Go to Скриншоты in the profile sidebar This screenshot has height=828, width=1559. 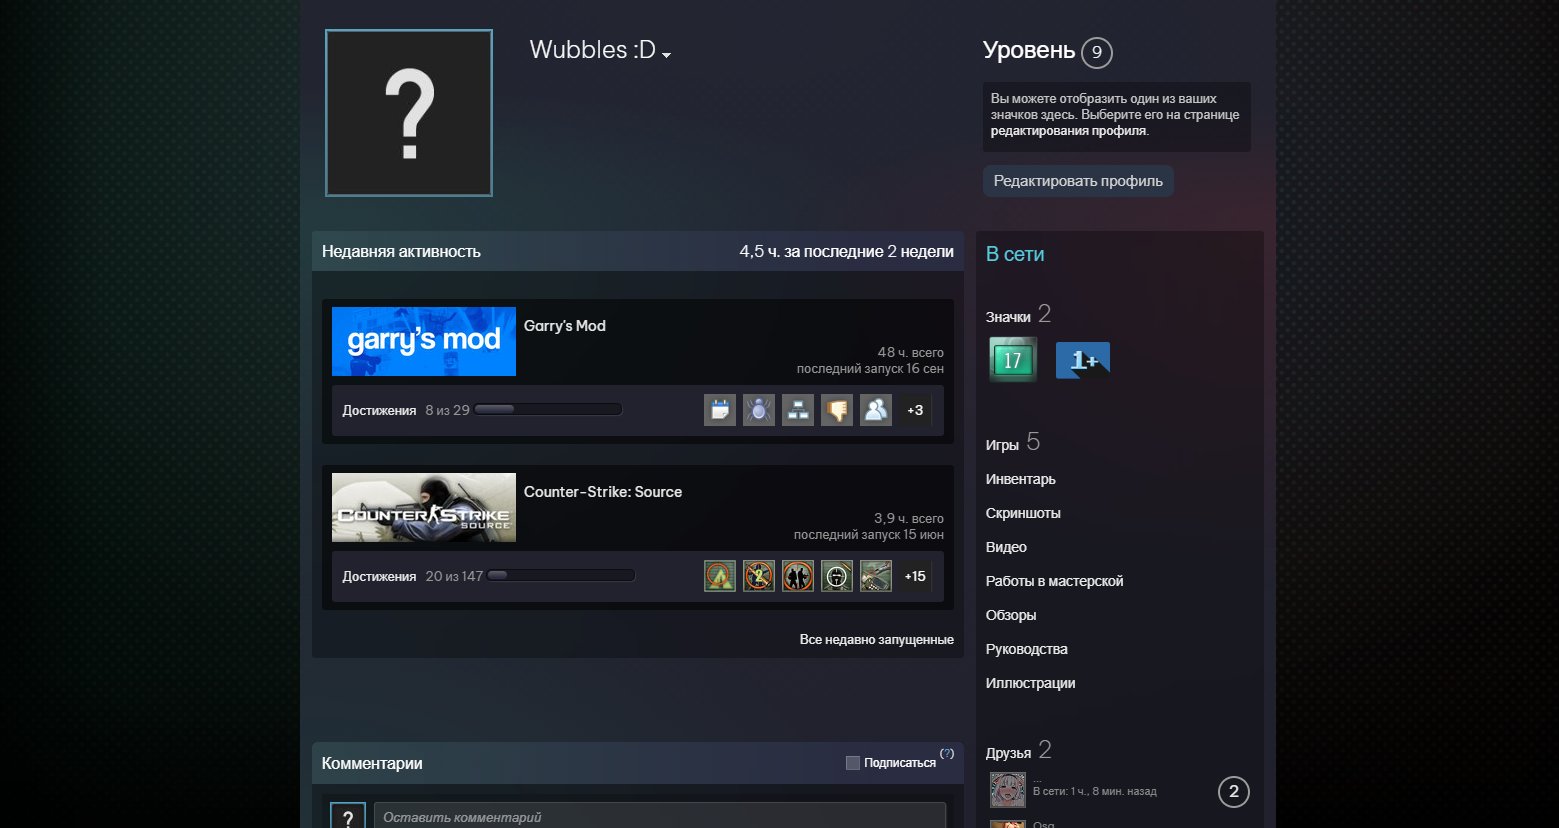pyautogui.click(x=1023, y=513)
